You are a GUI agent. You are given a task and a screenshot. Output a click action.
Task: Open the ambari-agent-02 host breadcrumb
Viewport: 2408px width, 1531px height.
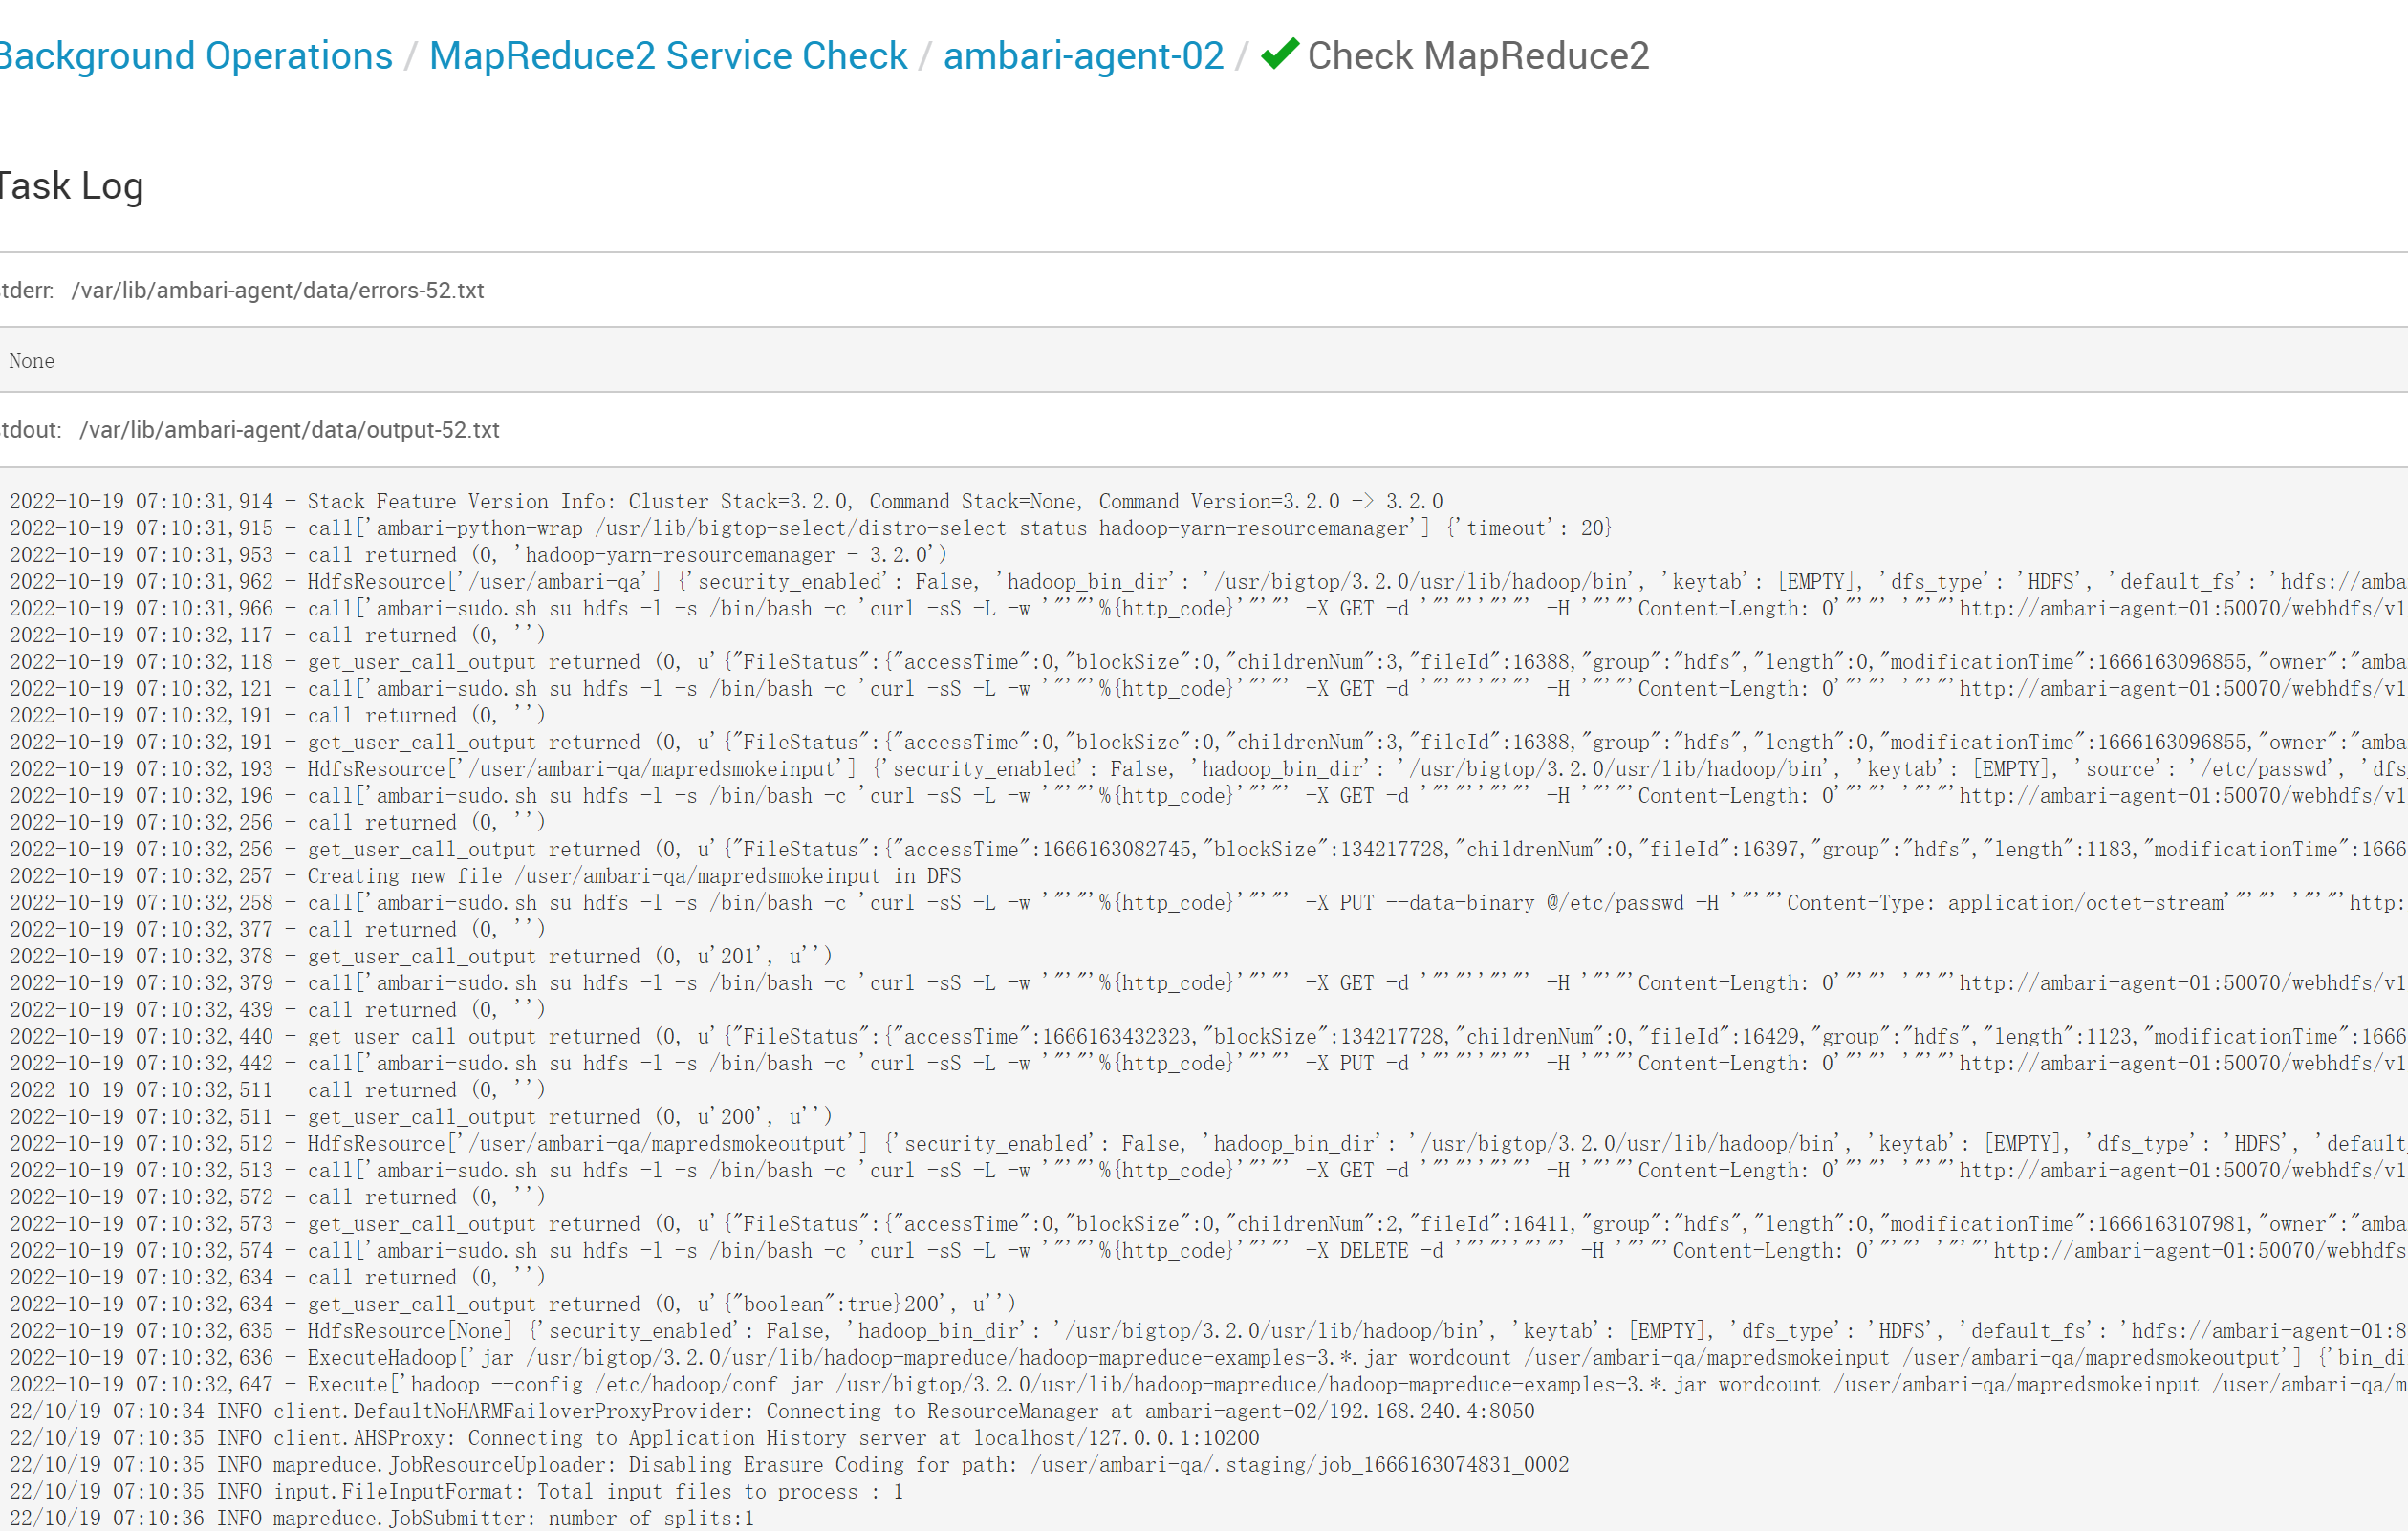(x=1082, y=56)
